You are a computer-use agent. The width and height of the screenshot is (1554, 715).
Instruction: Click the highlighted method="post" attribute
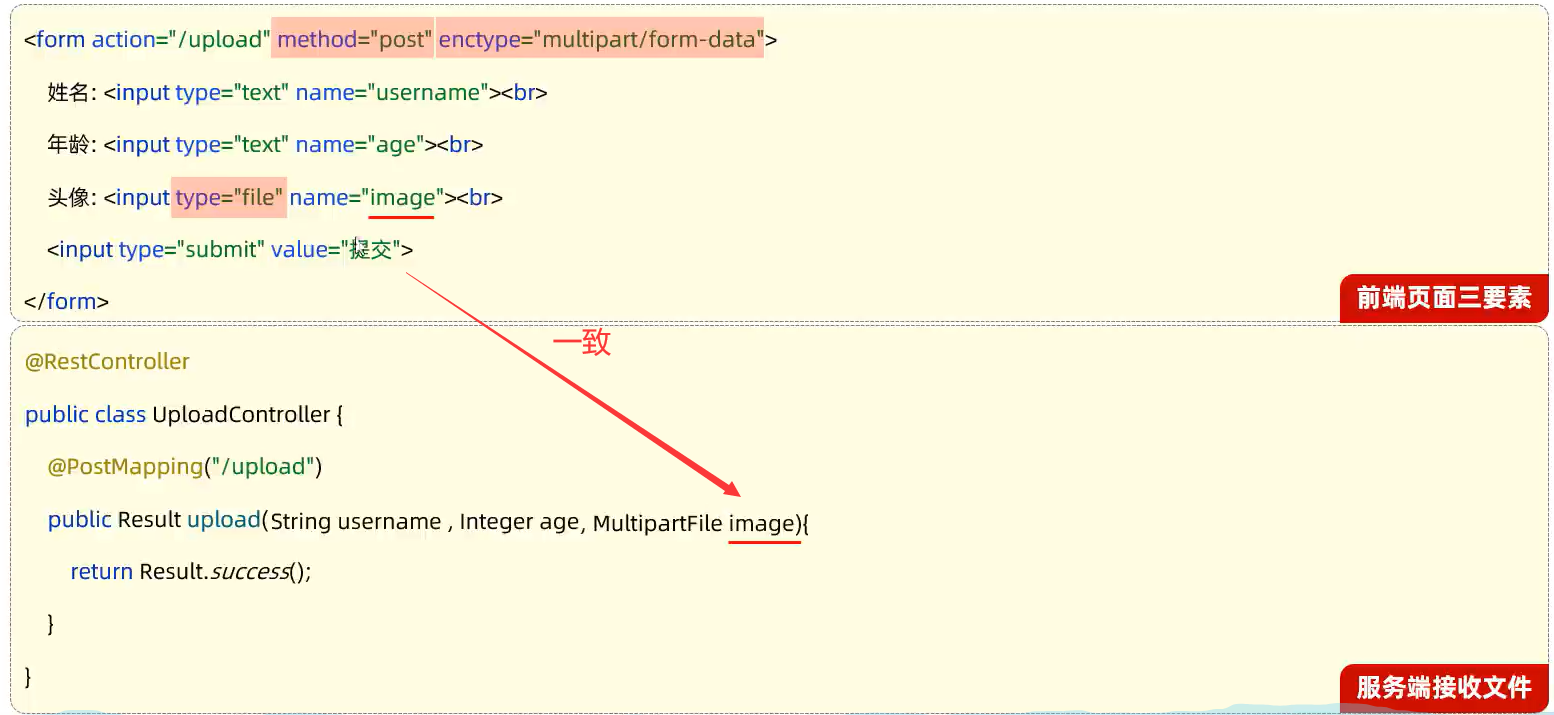tap(354, 40)
